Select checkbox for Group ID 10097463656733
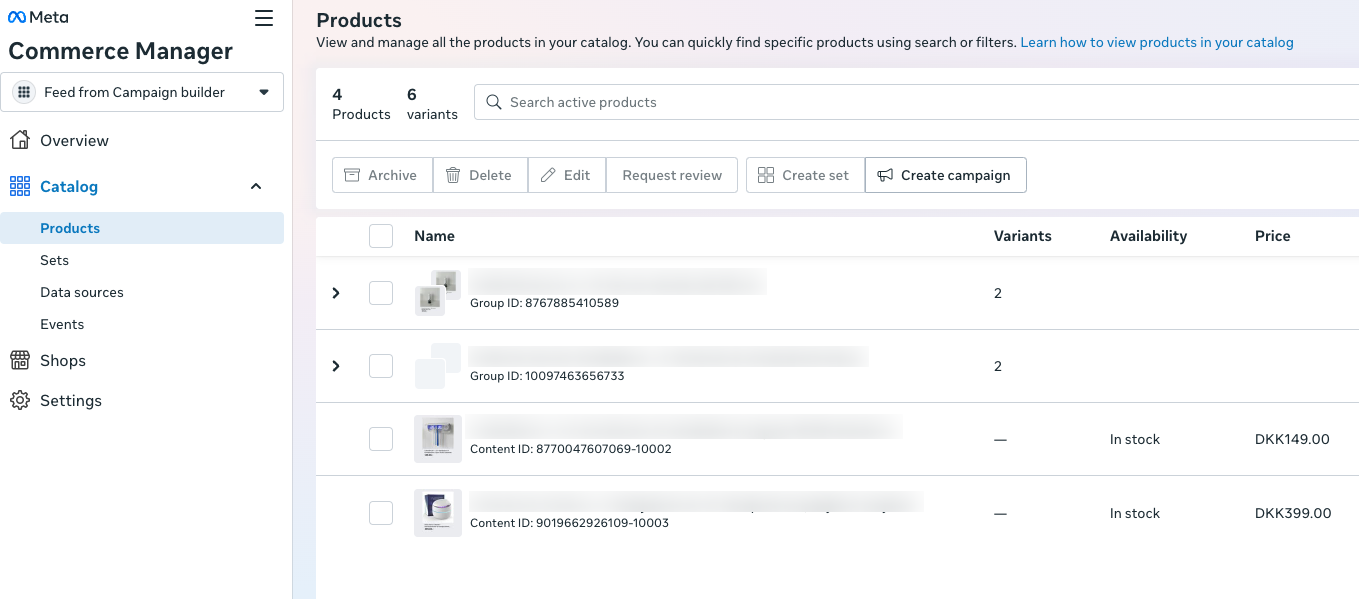The height and width of the screenshot is (599, 1359). [381, 366]
